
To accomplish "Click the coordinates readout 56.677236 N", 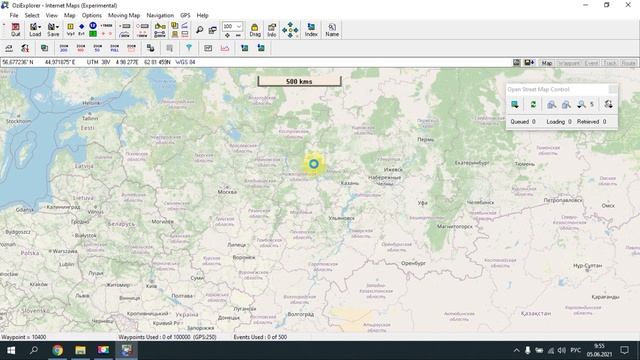I will point(18,62).
